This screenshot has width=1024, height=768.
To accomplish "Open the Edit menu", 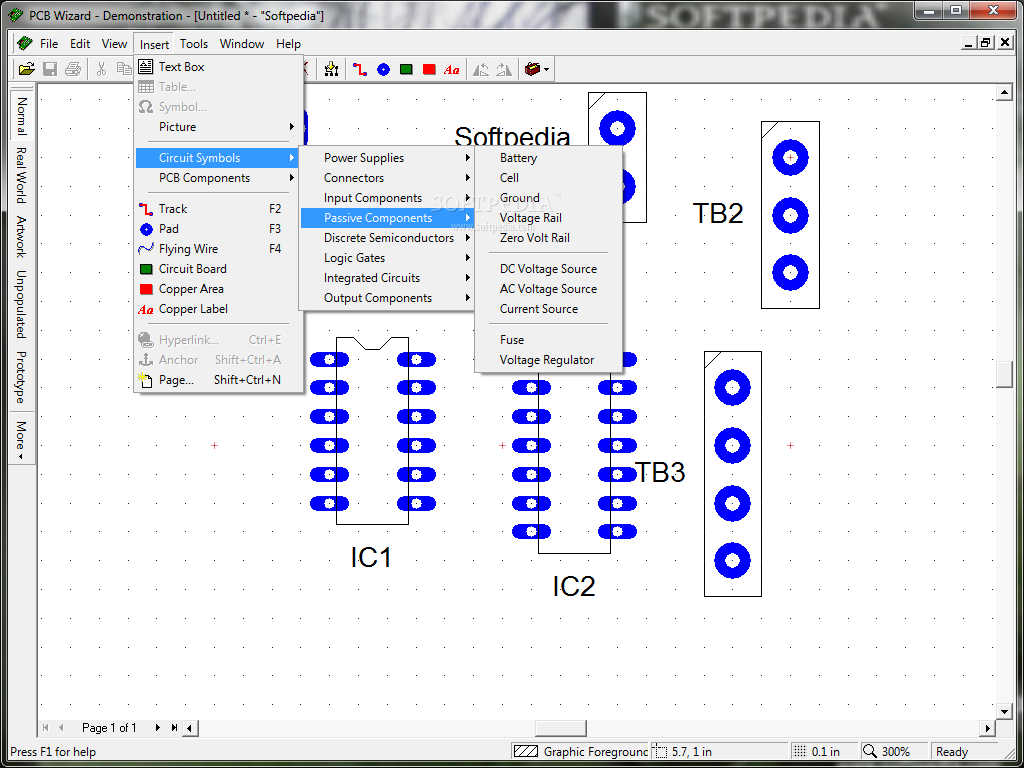I will click(80, 44).
